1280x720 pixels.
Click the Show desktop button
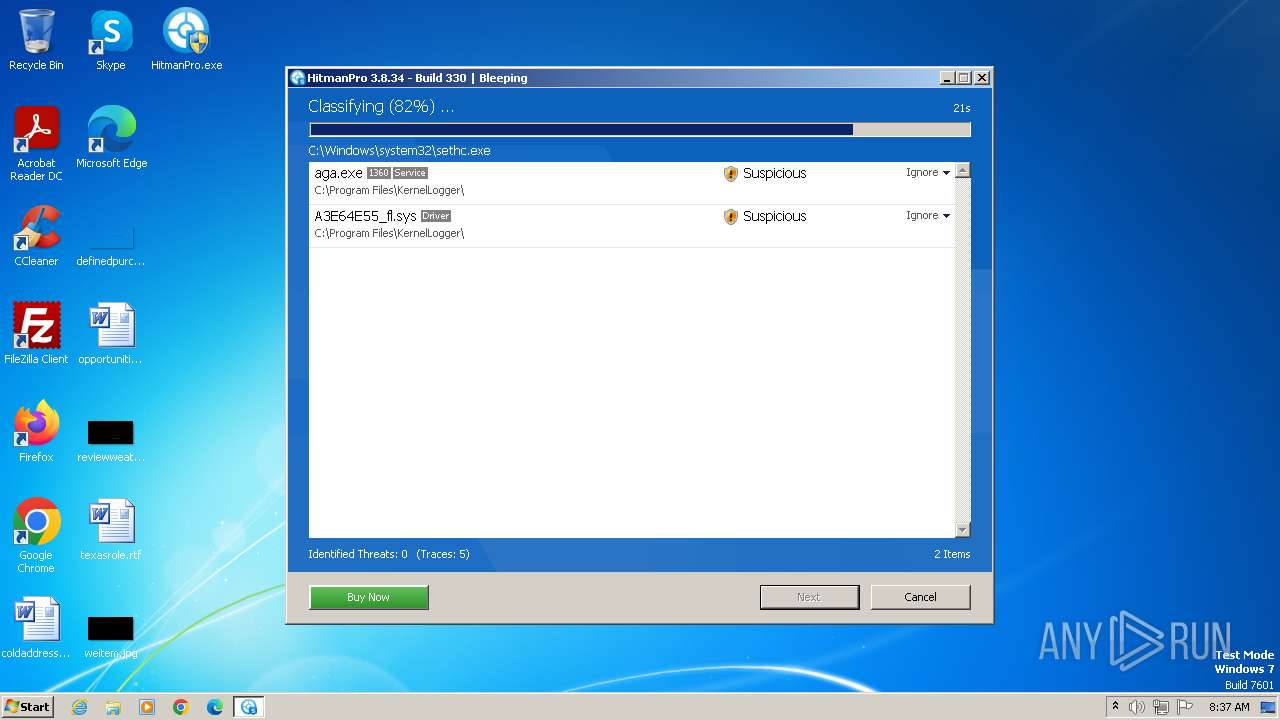tap(1269, 707)
